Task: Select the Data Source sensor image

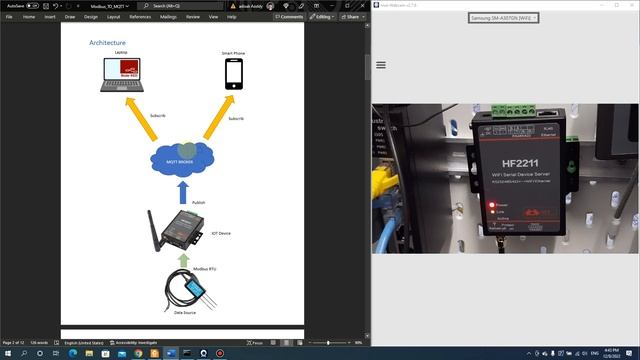Action: [x=190, y=291]
